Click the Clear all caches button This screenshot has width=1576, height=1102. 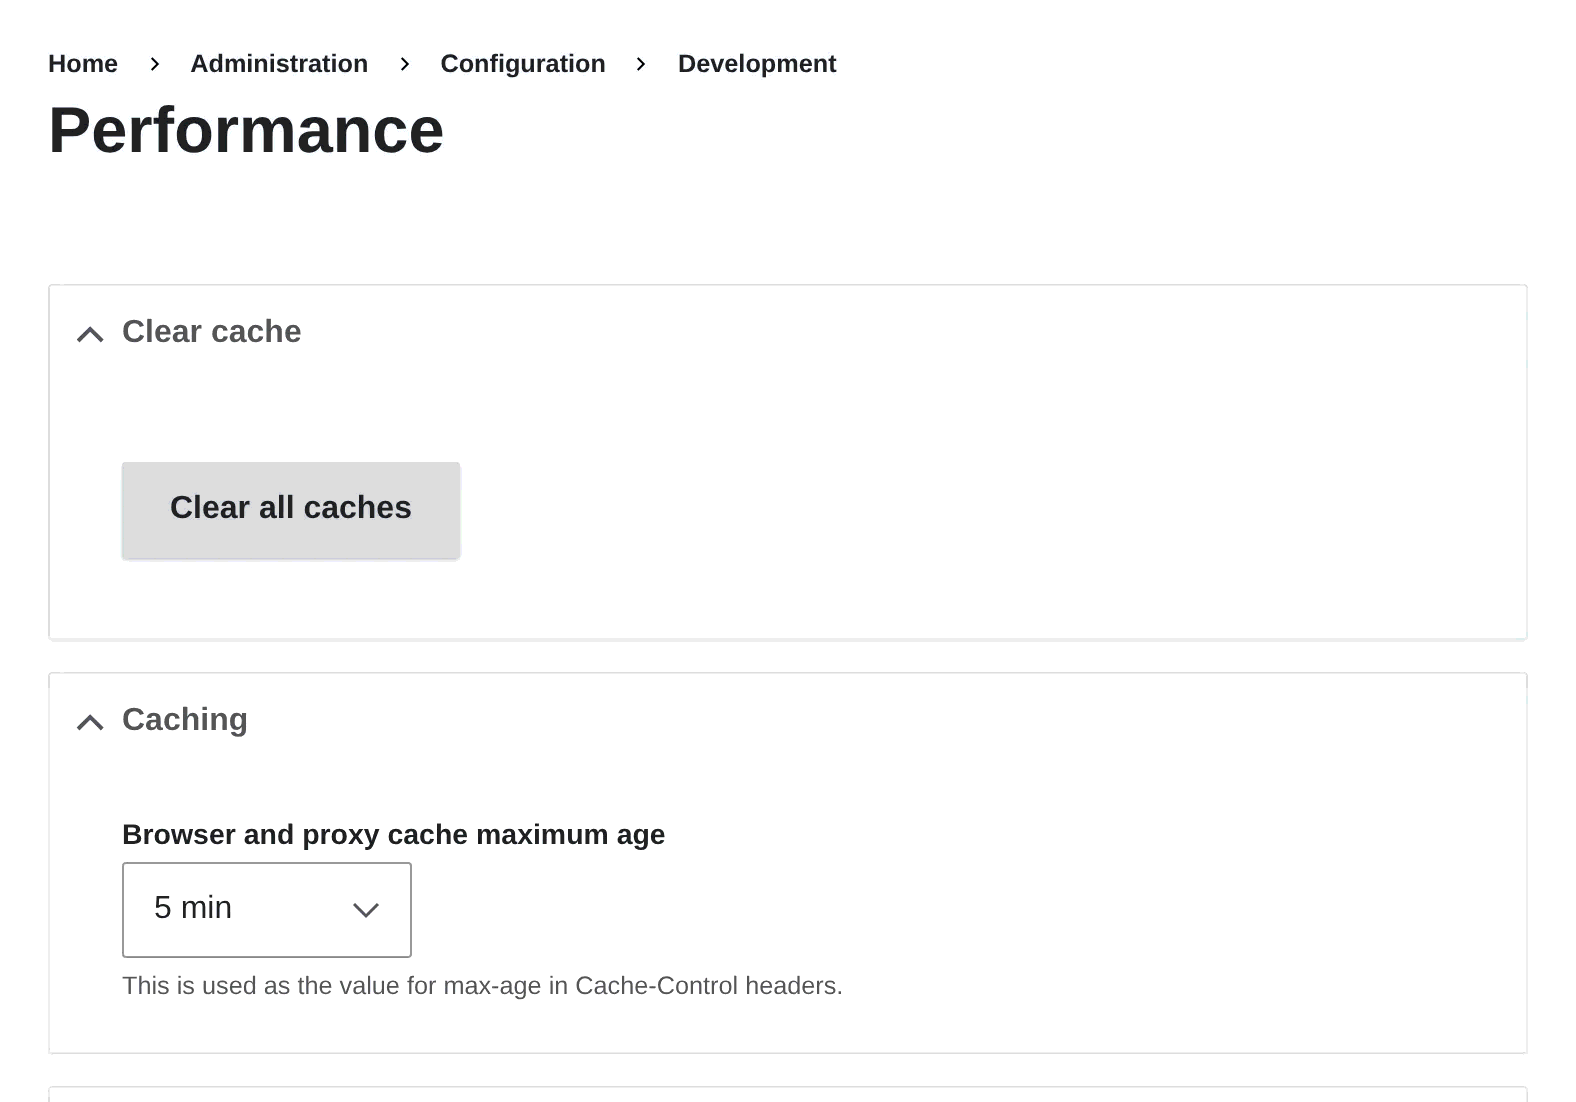[x=291, y=509]
